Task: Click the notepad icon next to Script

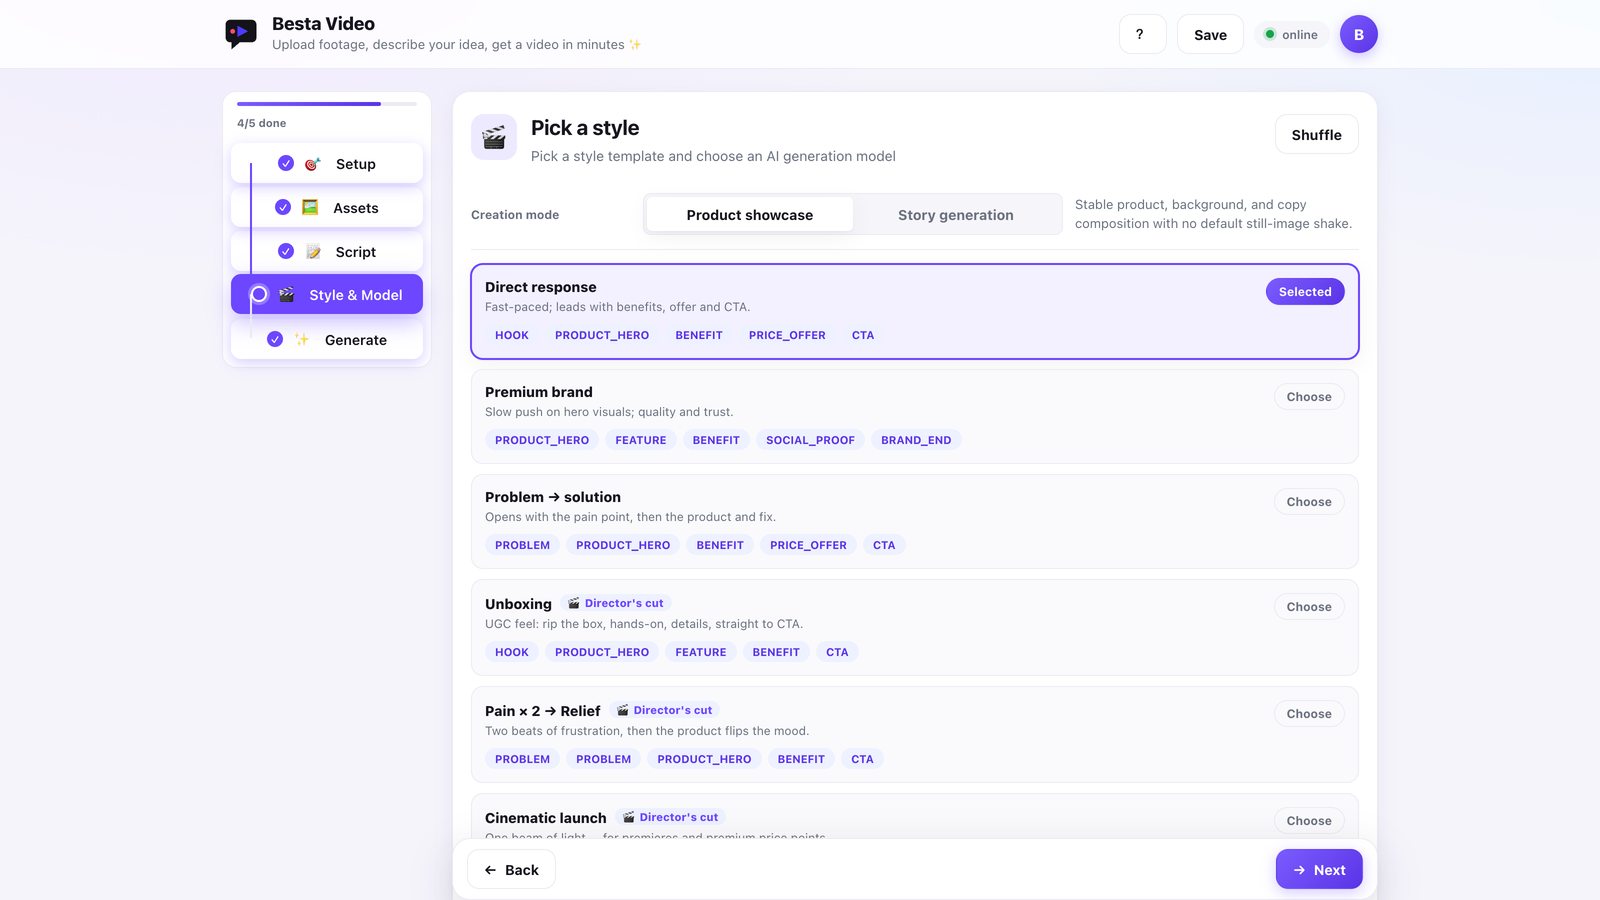Action: point(313,252)
